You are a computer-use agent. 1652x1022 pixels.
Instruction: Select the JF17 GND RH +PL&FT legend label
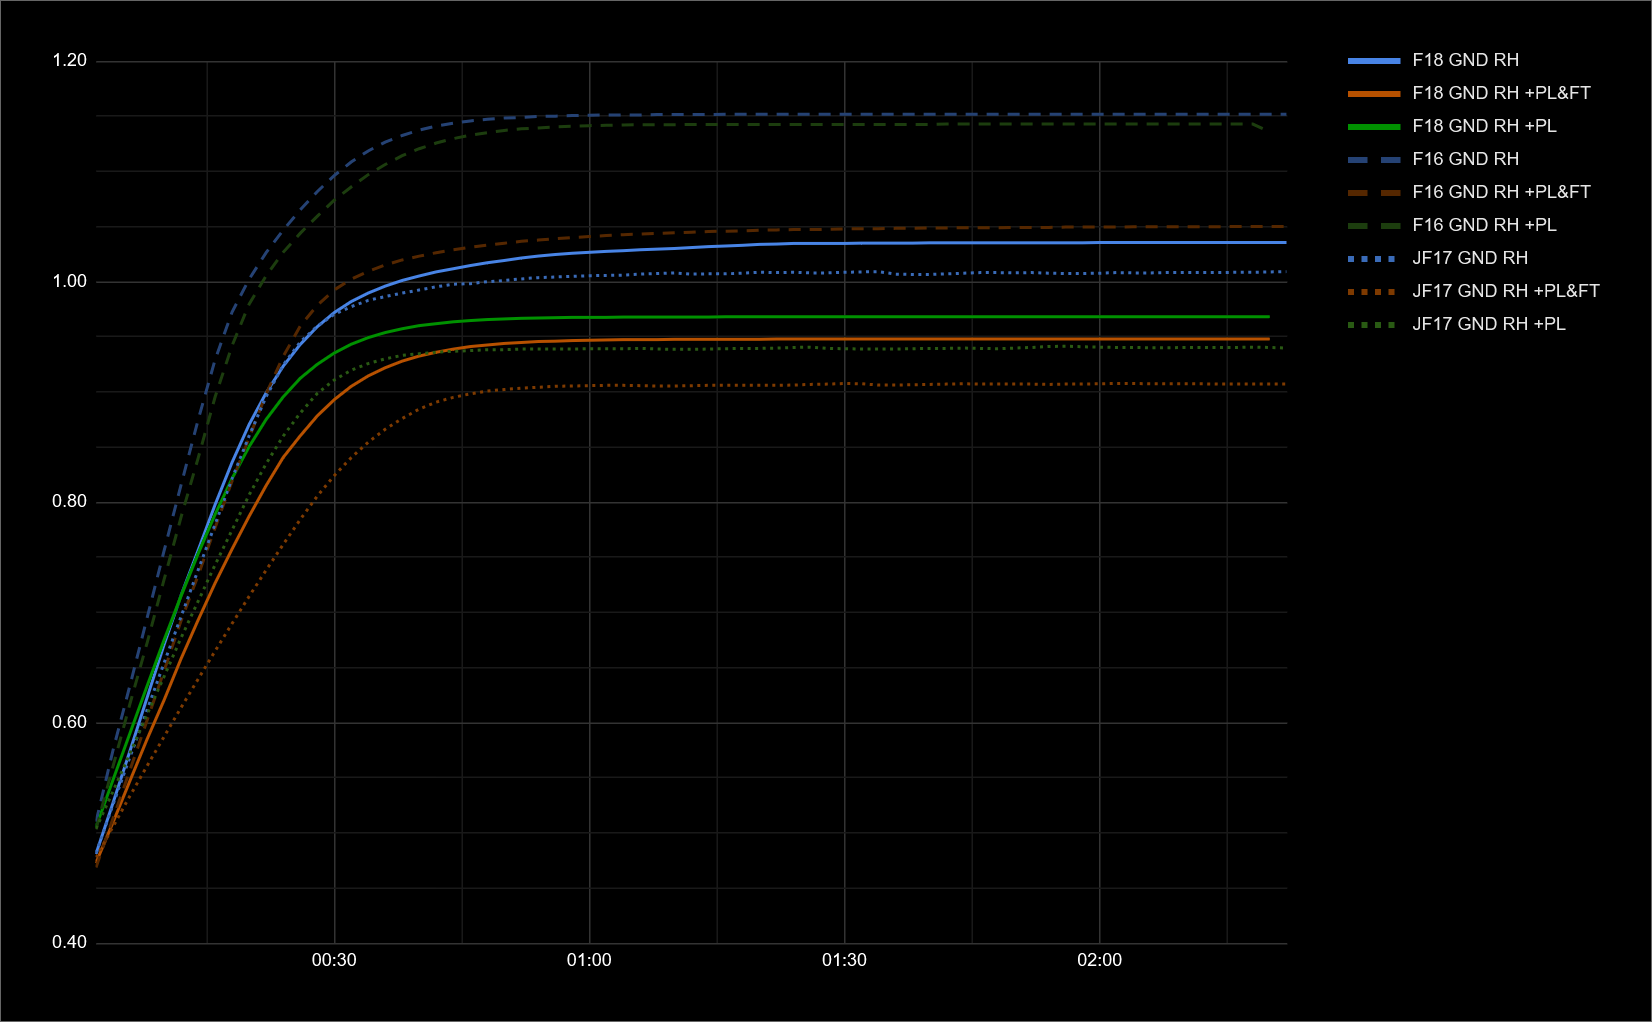pos(1505,291)
